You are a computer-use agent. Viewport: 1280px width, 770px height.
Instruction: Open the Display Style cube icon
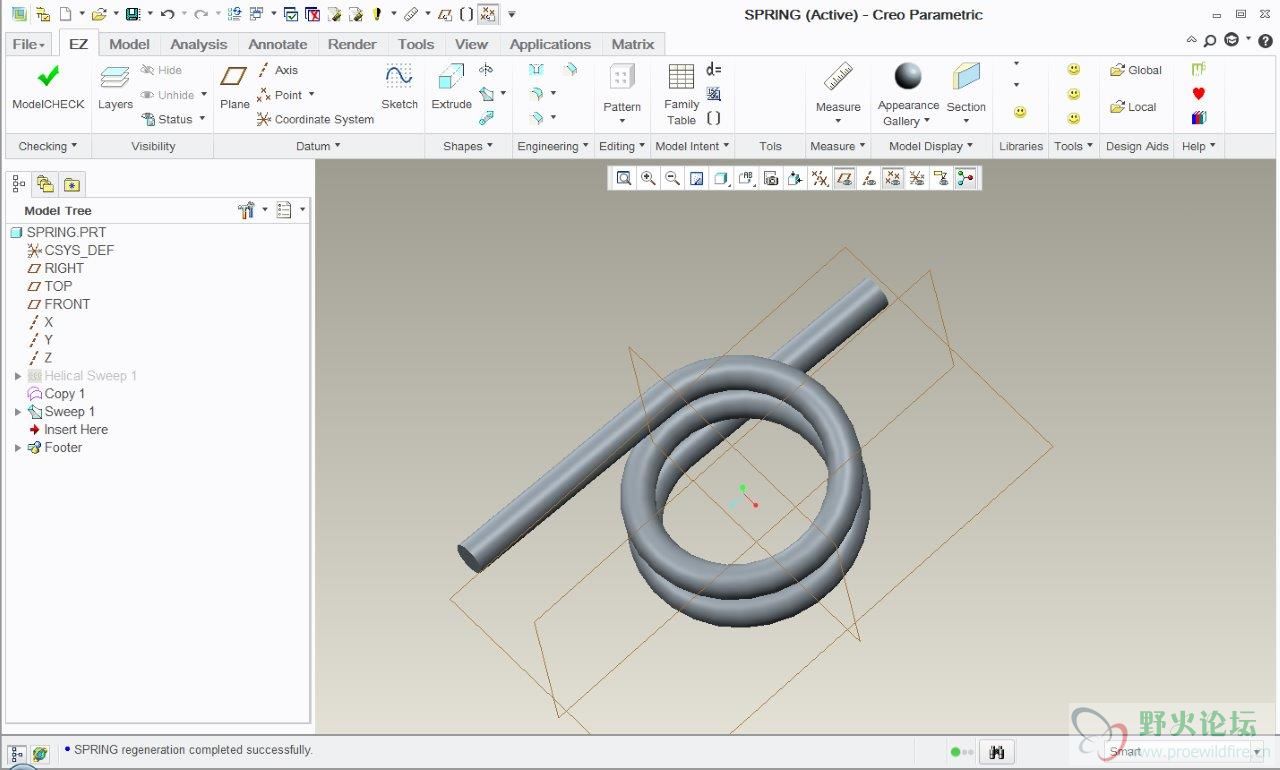(x=721, y=178)
